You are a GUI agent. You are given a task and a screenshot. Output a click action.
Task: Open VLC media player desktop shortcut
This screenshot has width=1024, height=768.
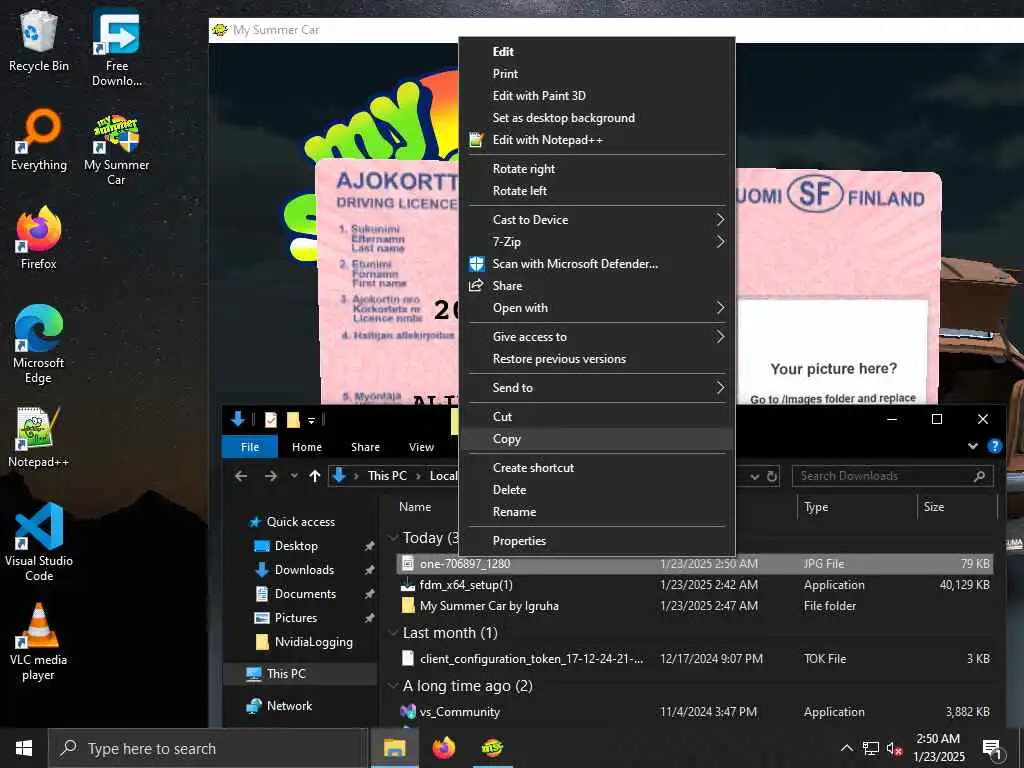pos(39,641)
